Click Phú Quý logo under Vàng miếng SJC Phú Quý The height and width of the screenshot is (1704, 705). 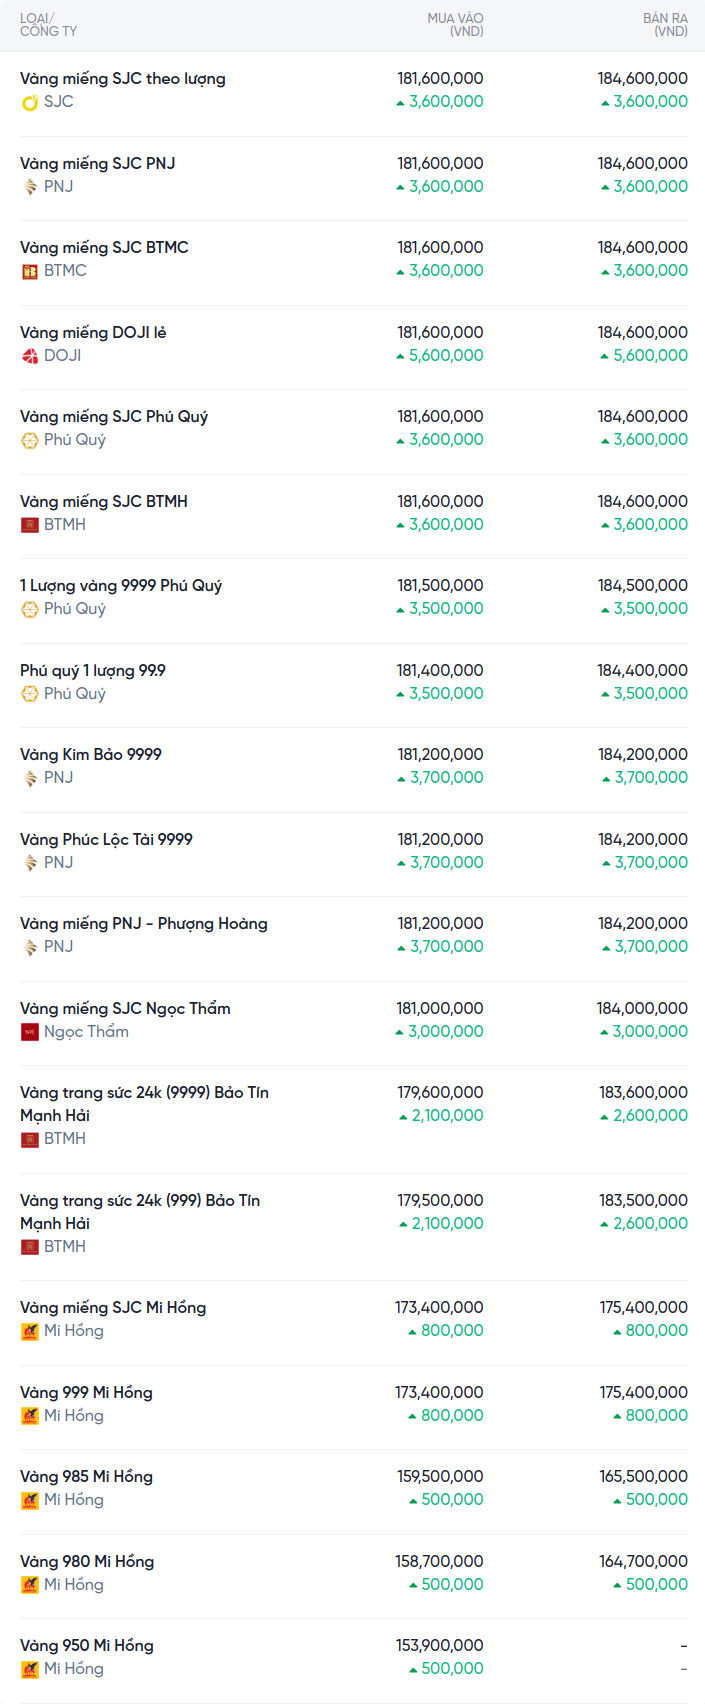[x=30, y=440]
